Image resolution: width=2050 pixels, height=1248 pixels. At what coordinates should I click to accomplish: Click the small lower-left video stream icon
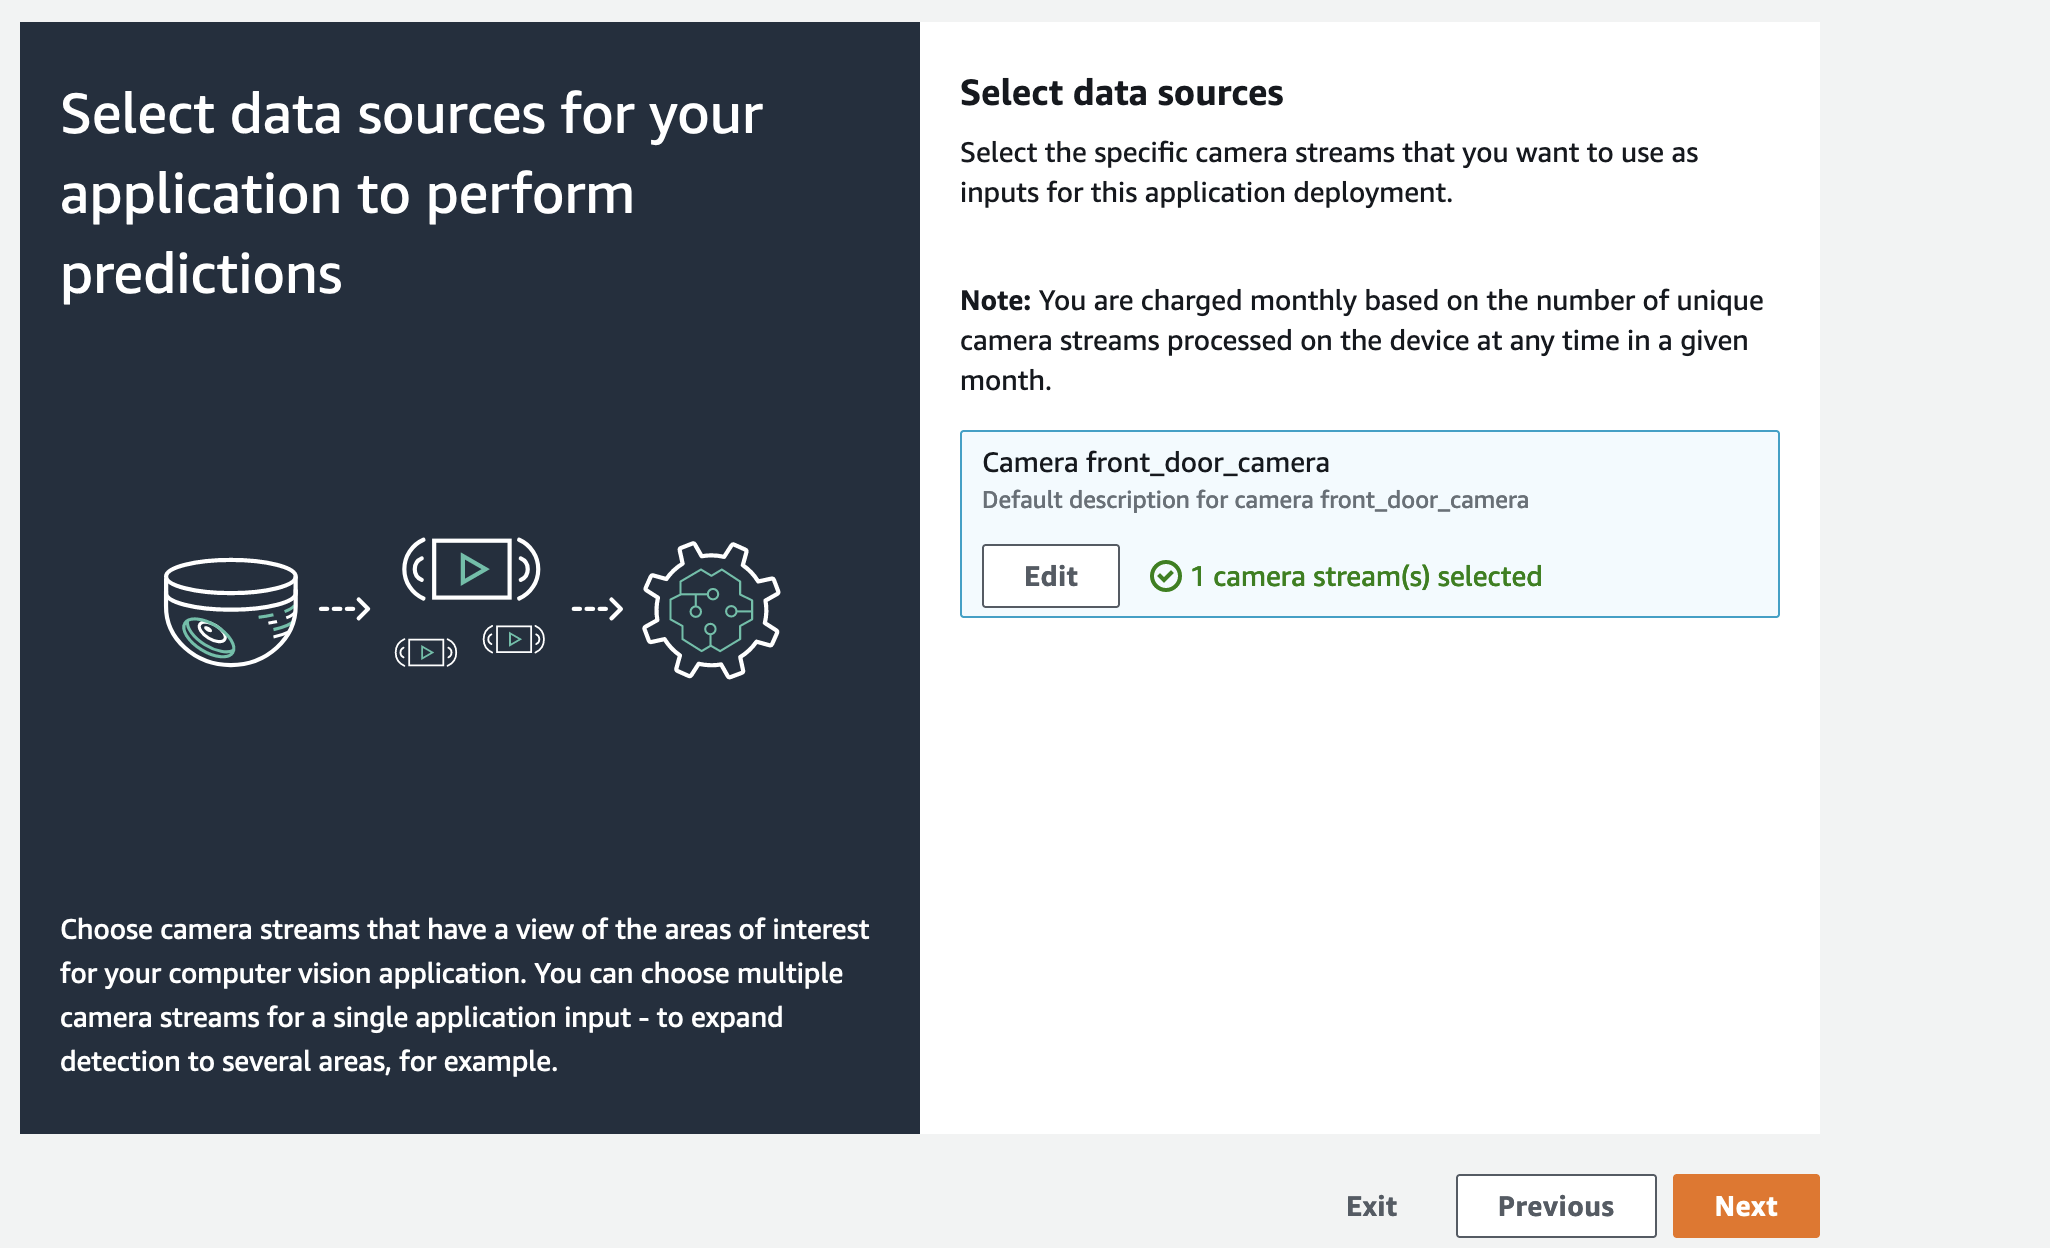click(426, 652)
